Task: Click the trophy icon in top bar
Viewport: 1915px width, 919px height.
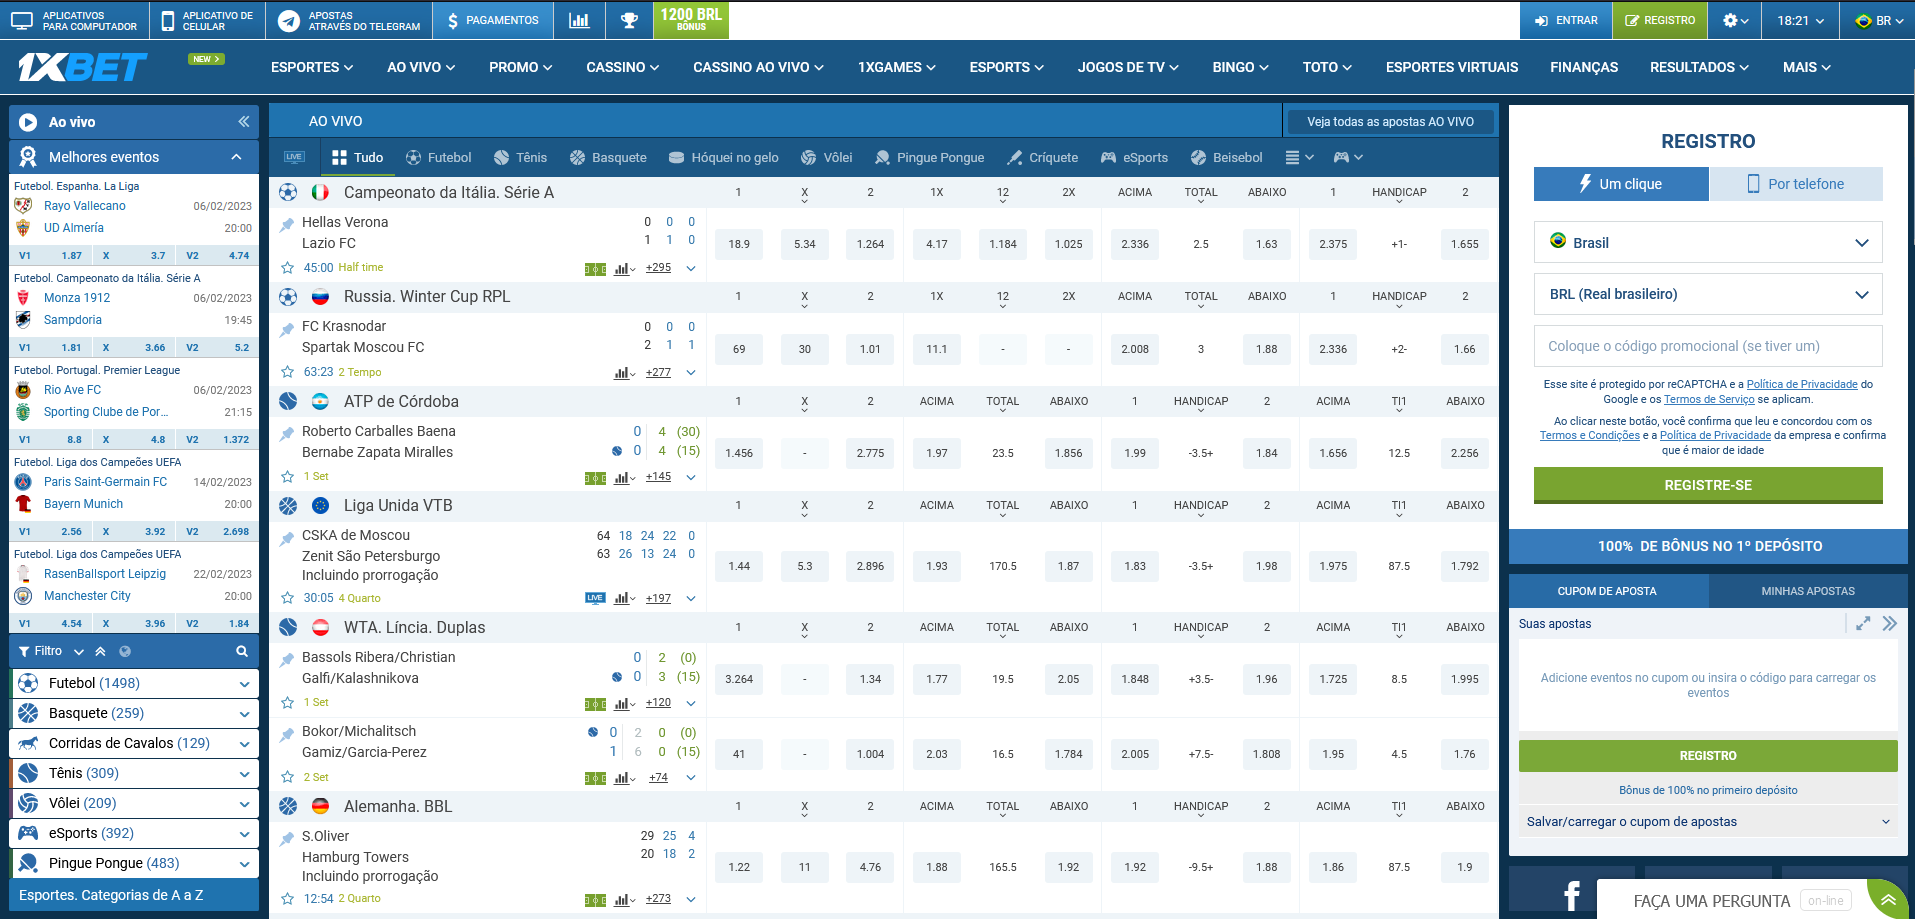Action: pos(629,20)
